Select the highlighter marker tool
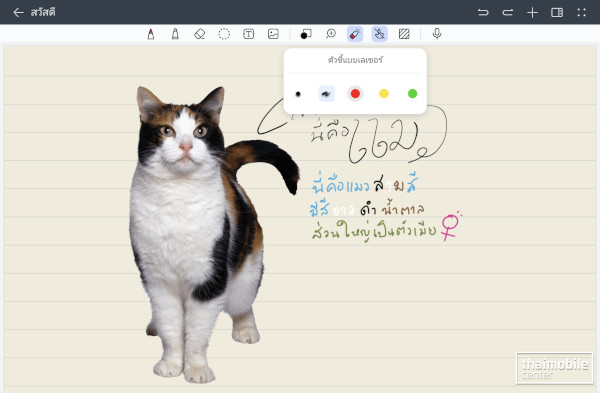600x393 pixels. click(x=175, y=34)
